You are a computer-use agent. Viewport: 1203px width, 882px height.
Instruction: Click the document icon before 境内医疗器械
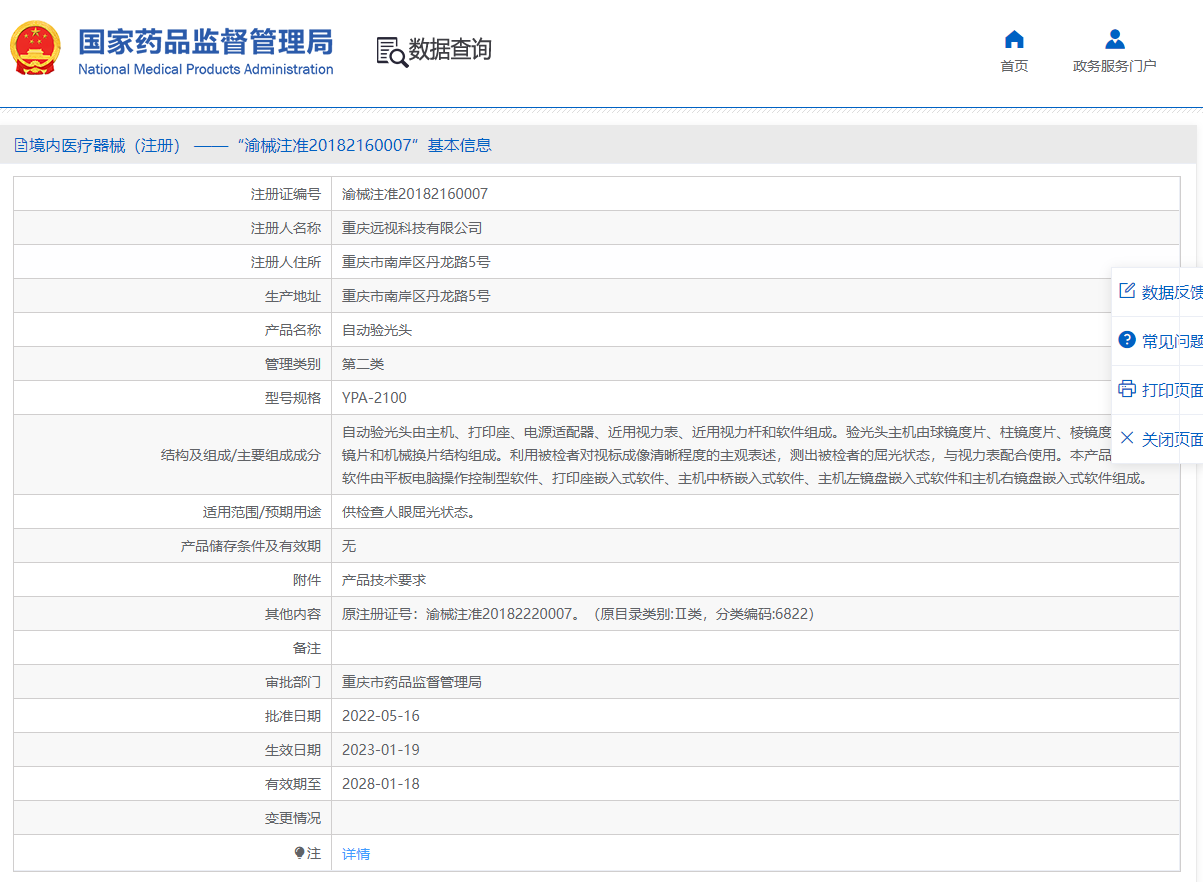[21, 145]
